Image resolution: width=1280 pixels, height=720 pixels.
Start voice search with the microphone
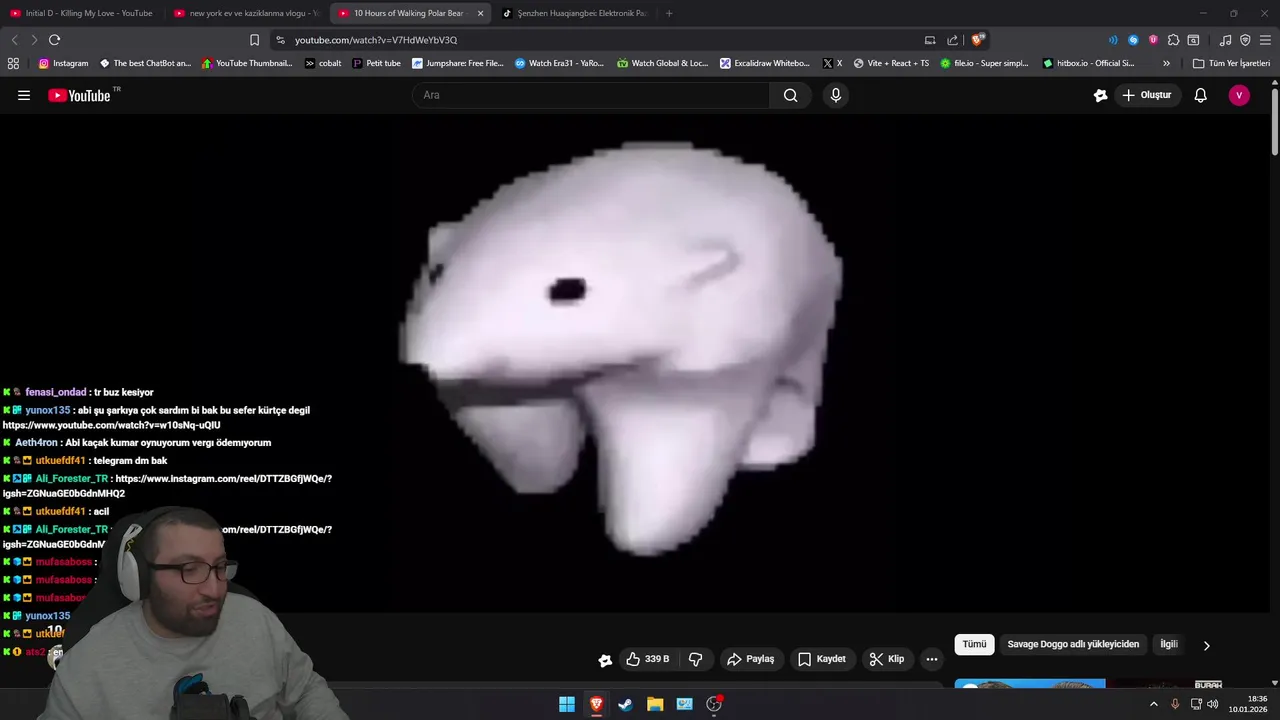click(836, 95)
